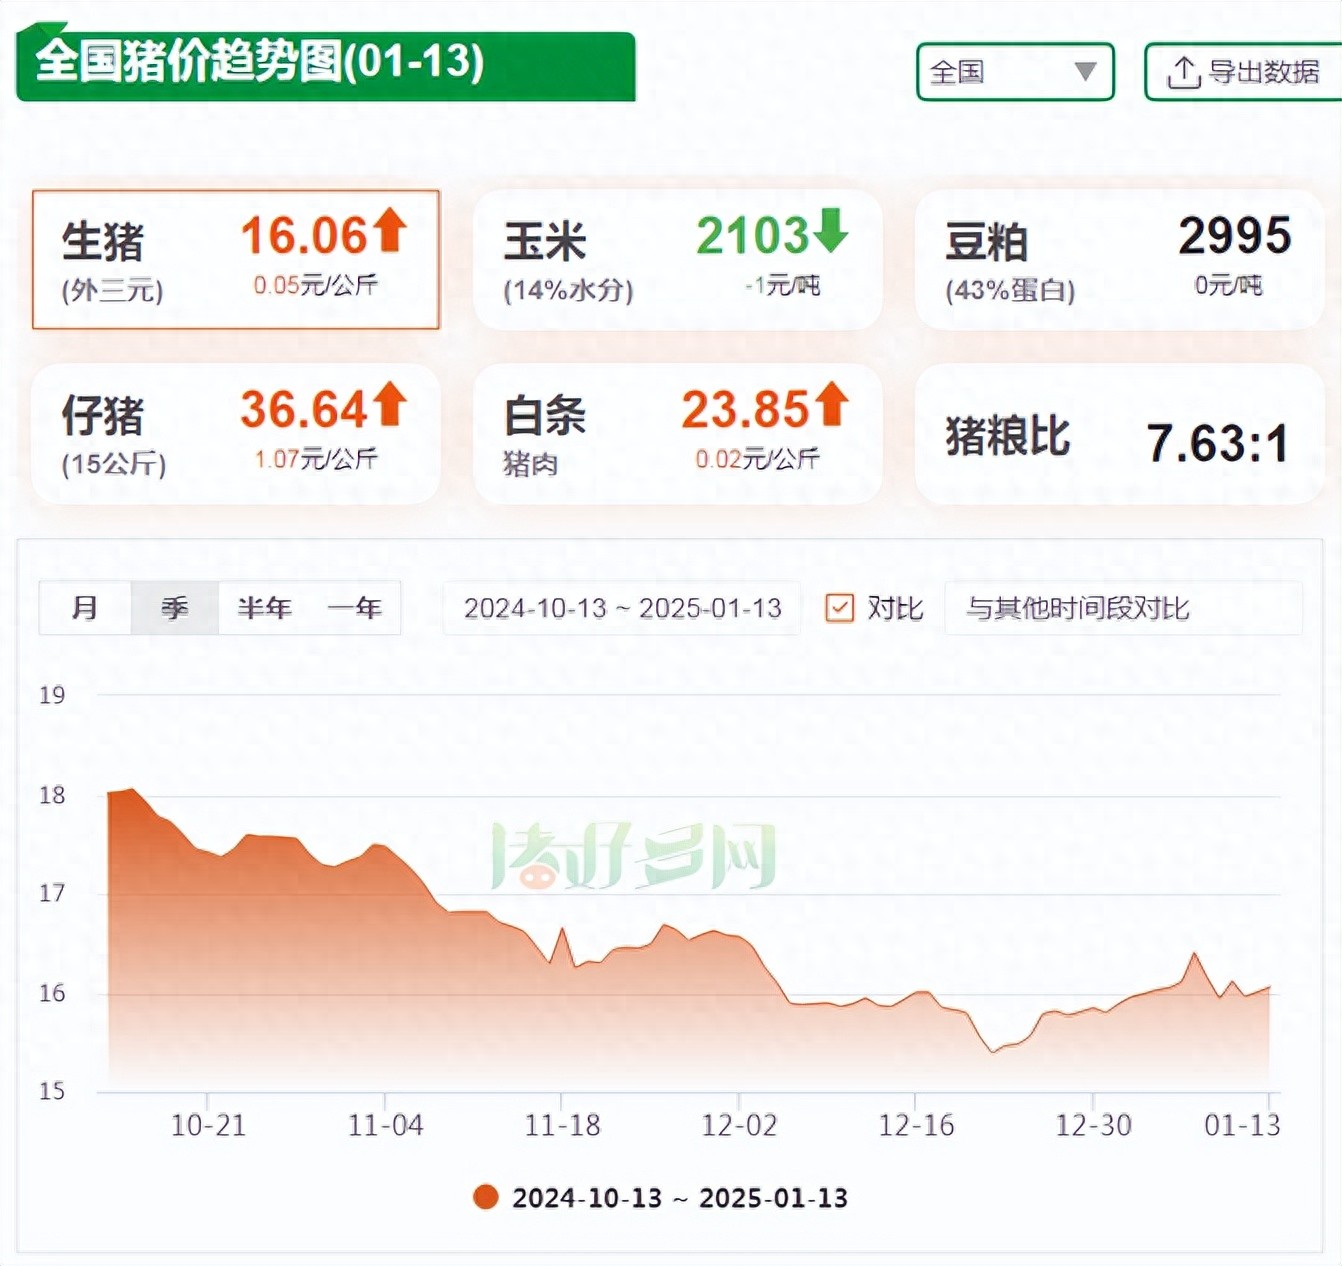Click the 11-18 x-axis label
This screenshot has width=1342, height=1266.
562,1126
